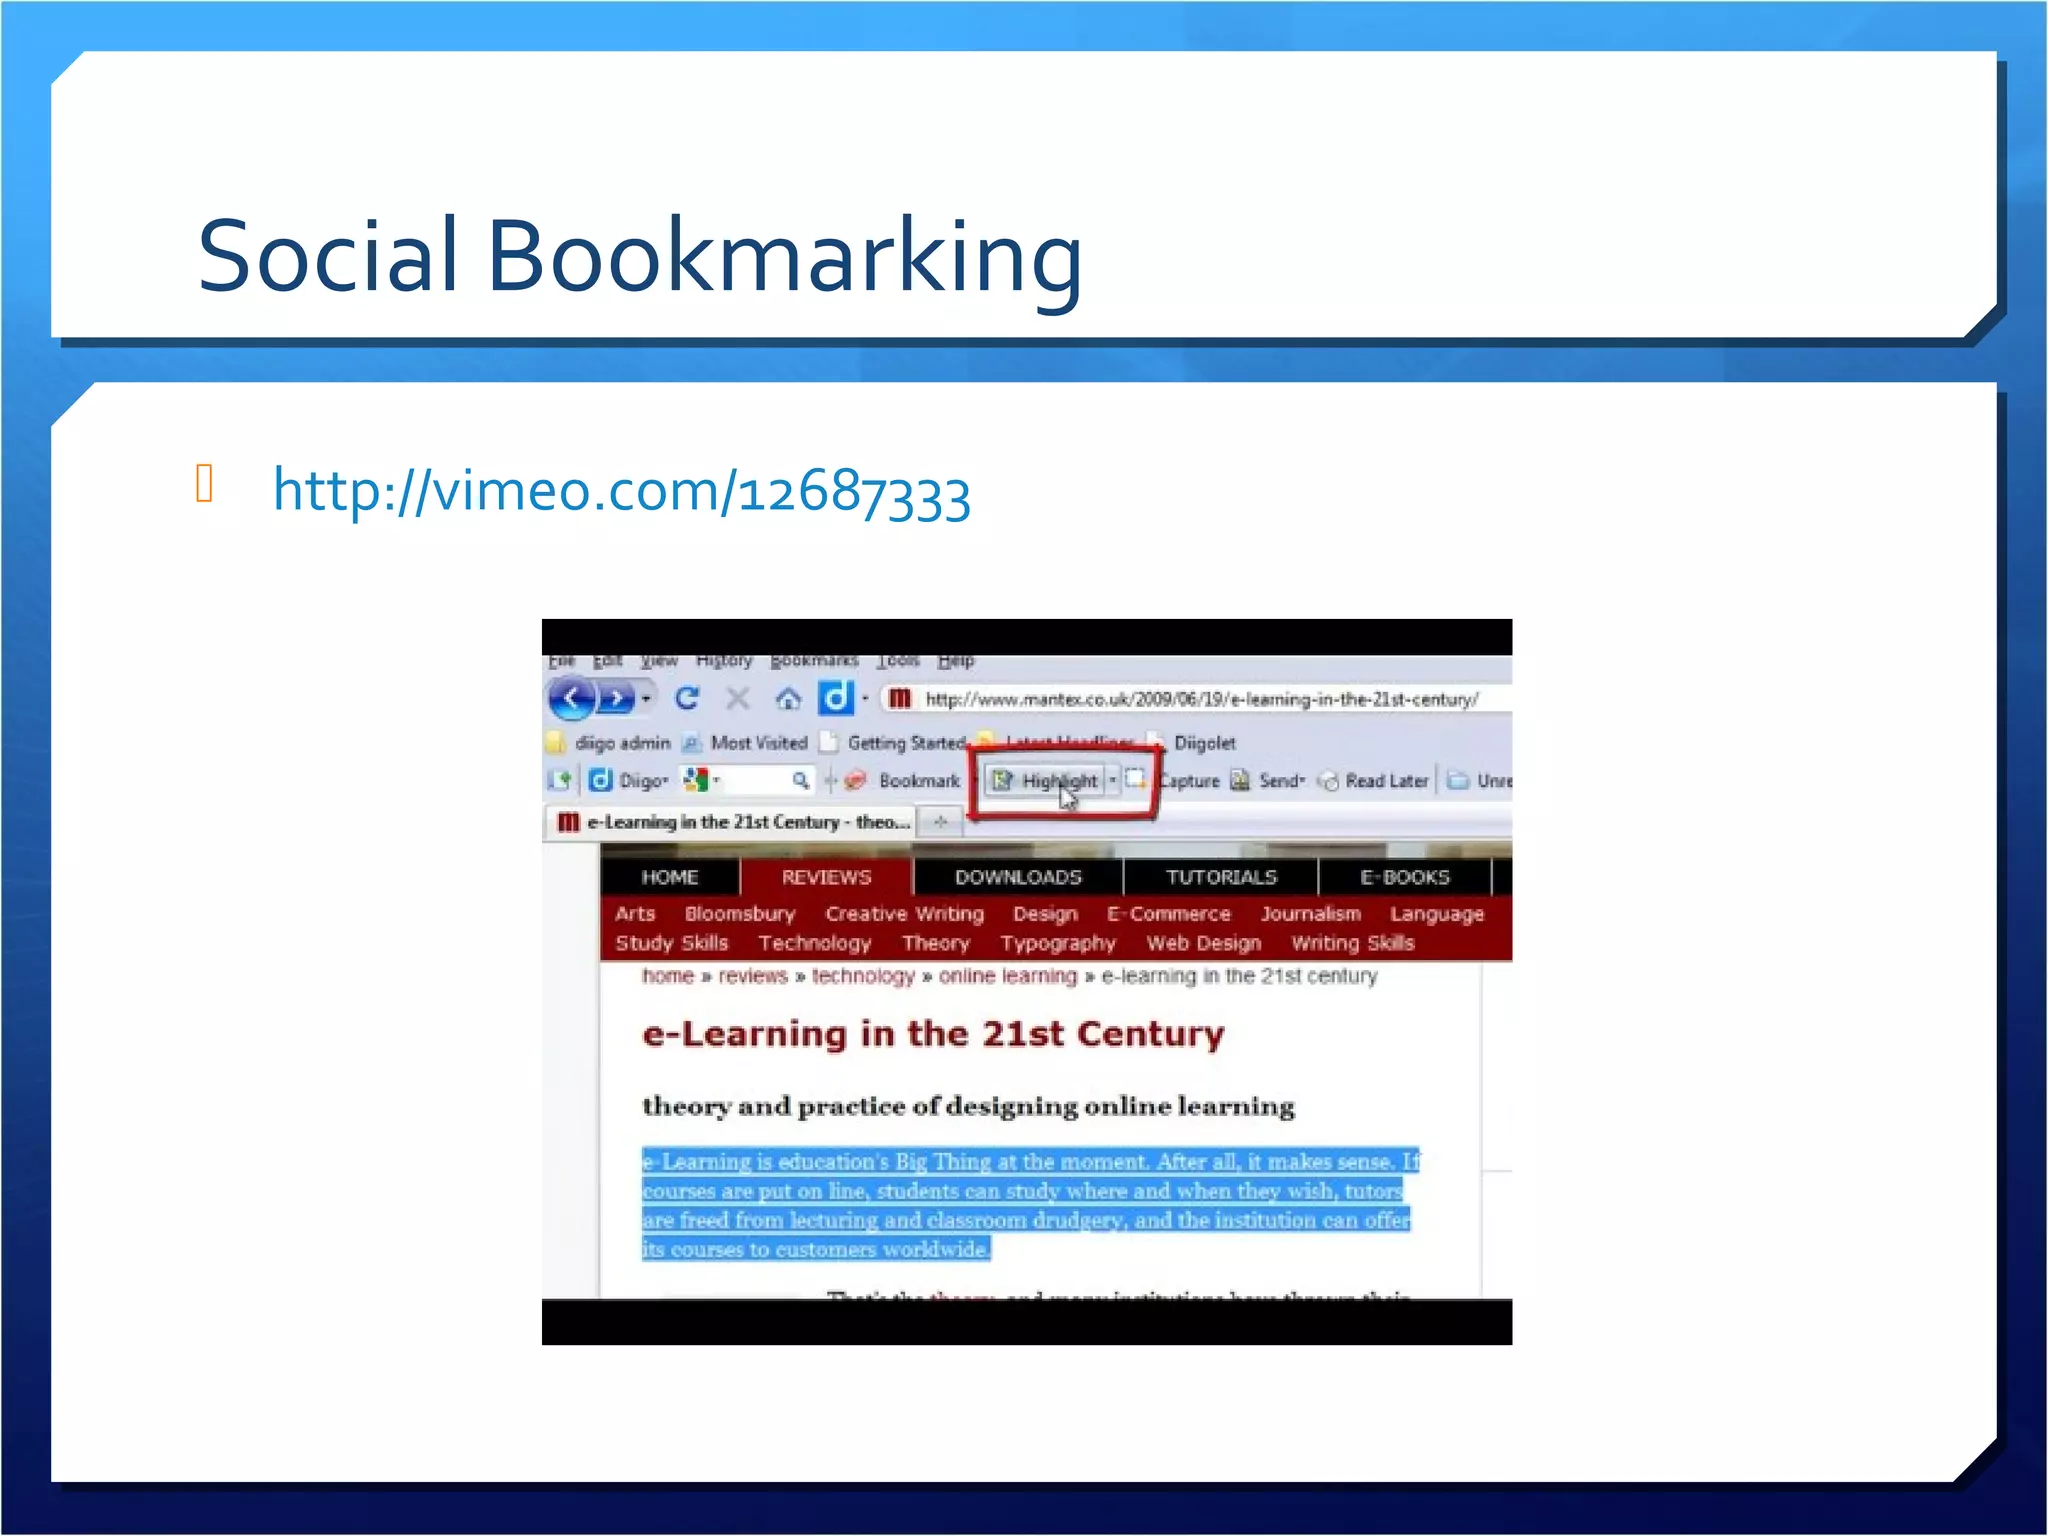Click the Read Later button
2048x1536 pixels.
tap(1373, 780)
